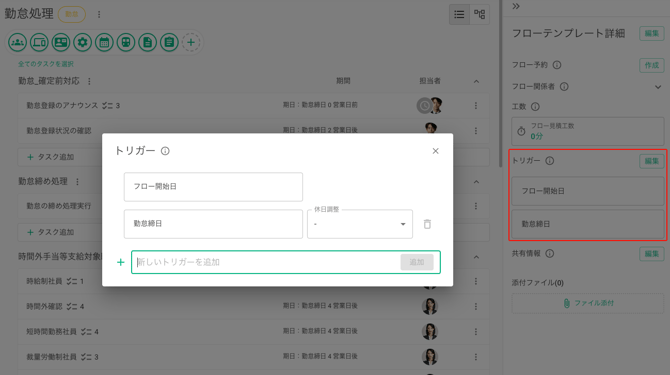Collapse the 勤怠締め処理 section
The height and width of the screenshot is (375, 670).
coord(476,182)
